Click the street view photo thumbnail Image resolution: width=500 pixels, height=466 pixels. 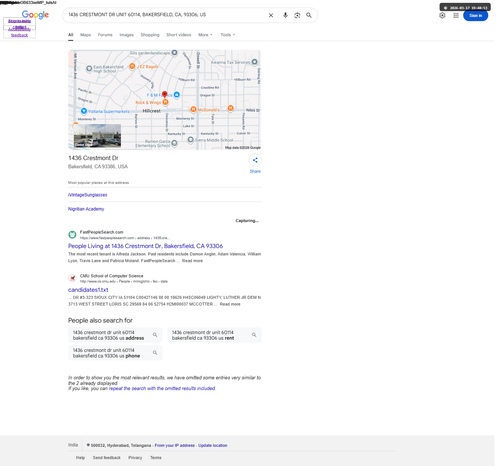click(x=97, y=136)
